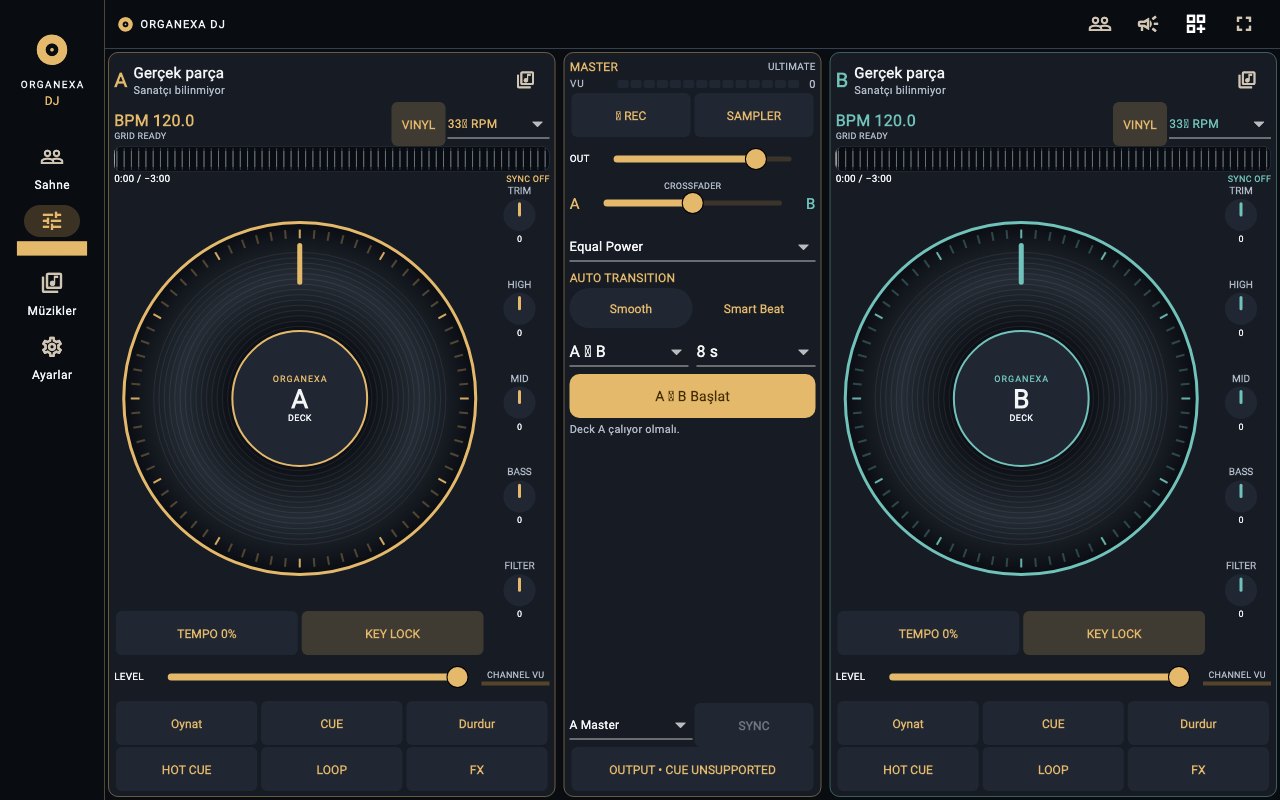Click Deck A waveform overview strip
1280x800 pixels.
331,159
